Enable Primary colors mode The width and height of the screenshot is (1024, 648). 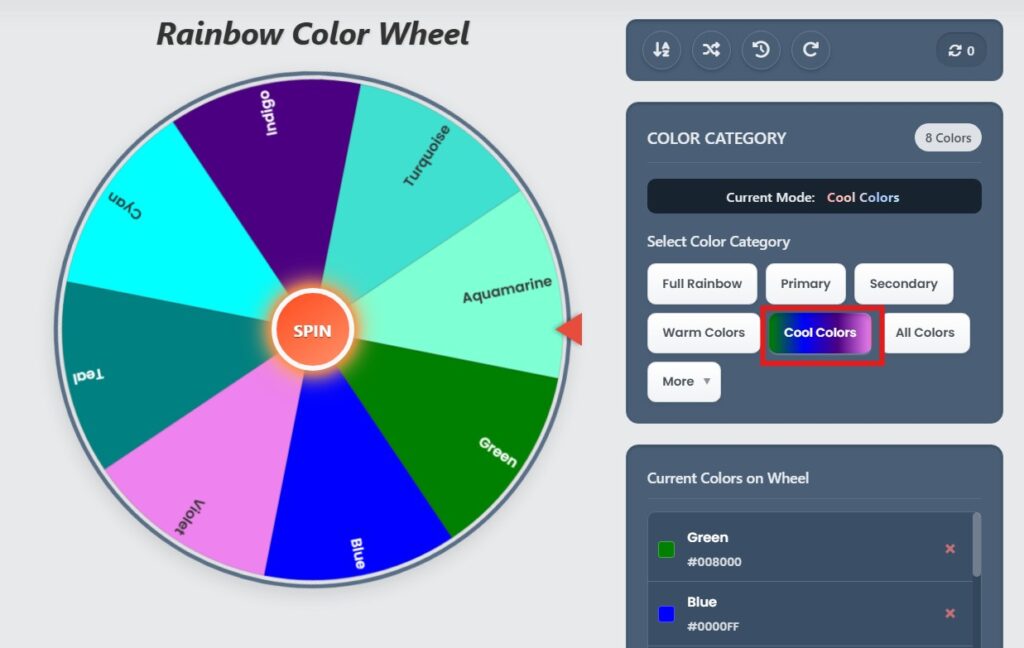[805, 283]
